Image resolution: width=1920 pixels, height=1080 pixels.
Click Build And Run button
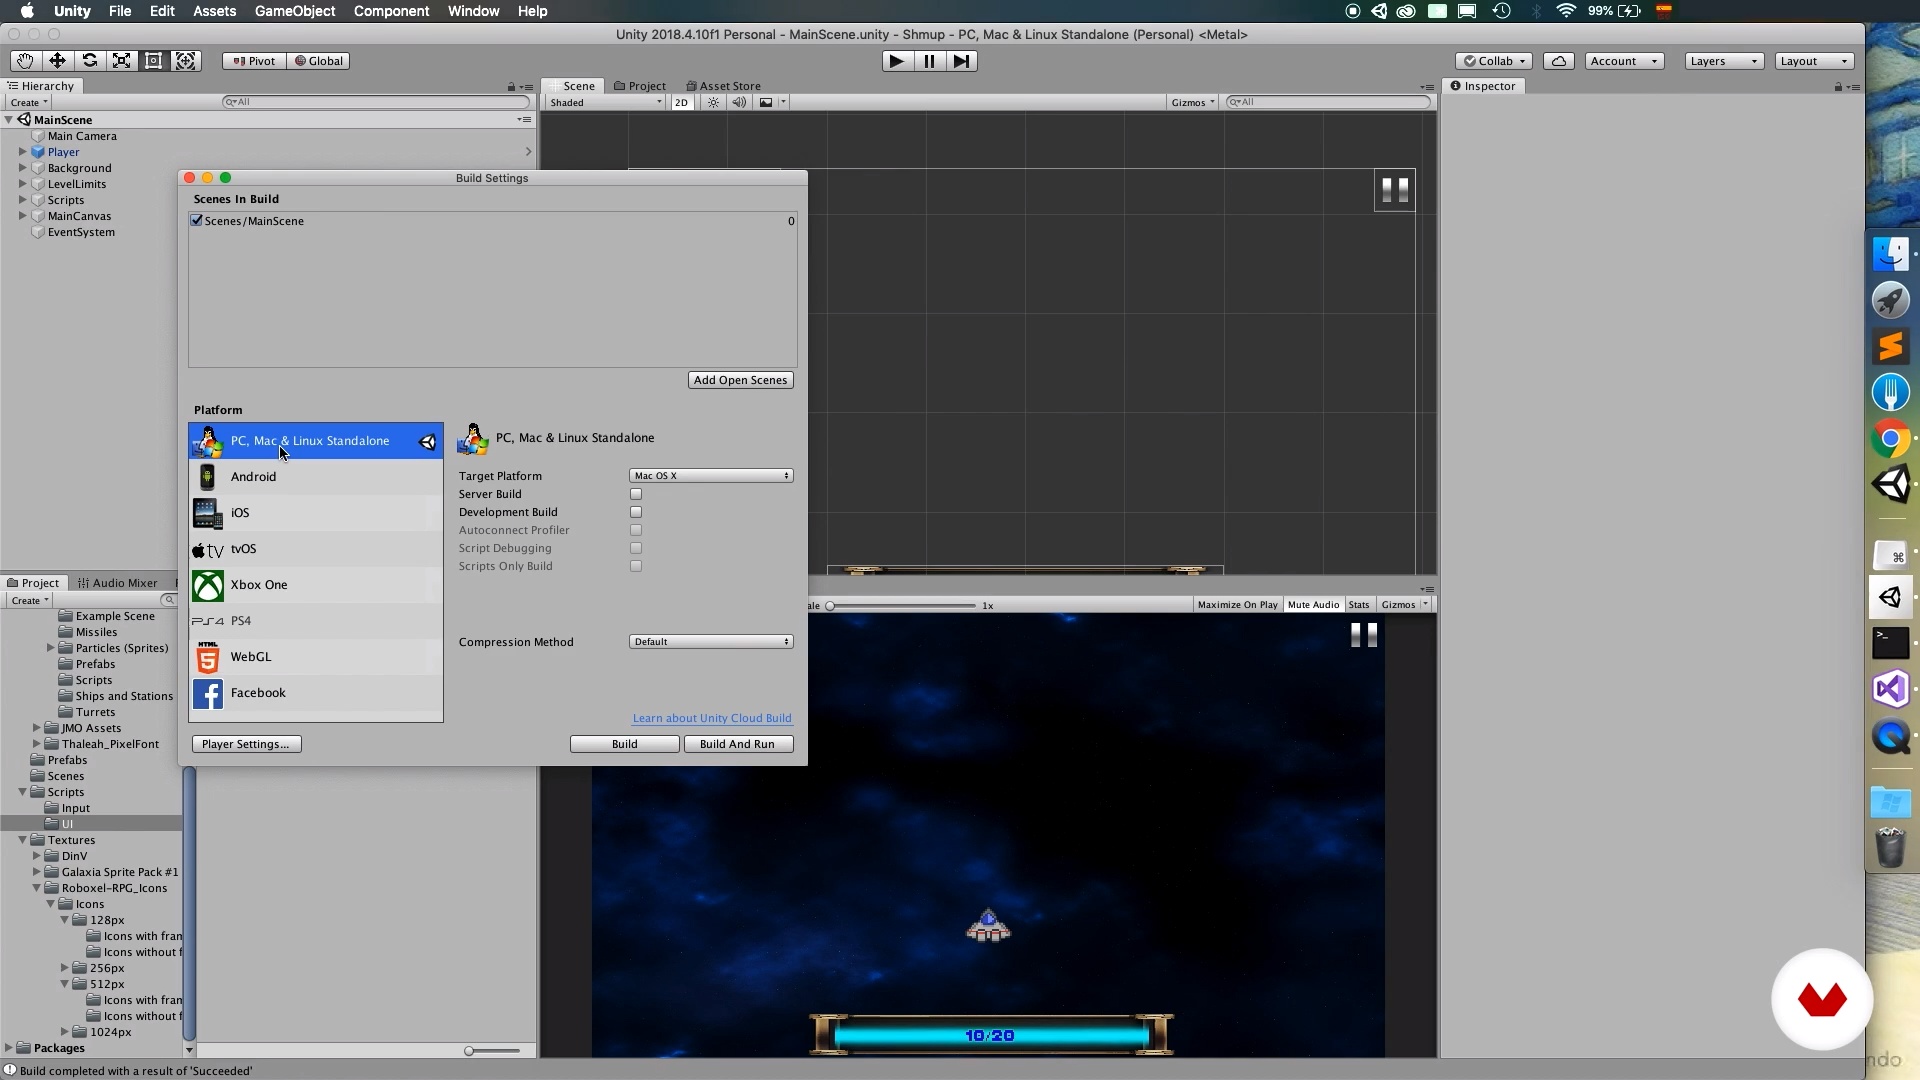click(738, 744)
